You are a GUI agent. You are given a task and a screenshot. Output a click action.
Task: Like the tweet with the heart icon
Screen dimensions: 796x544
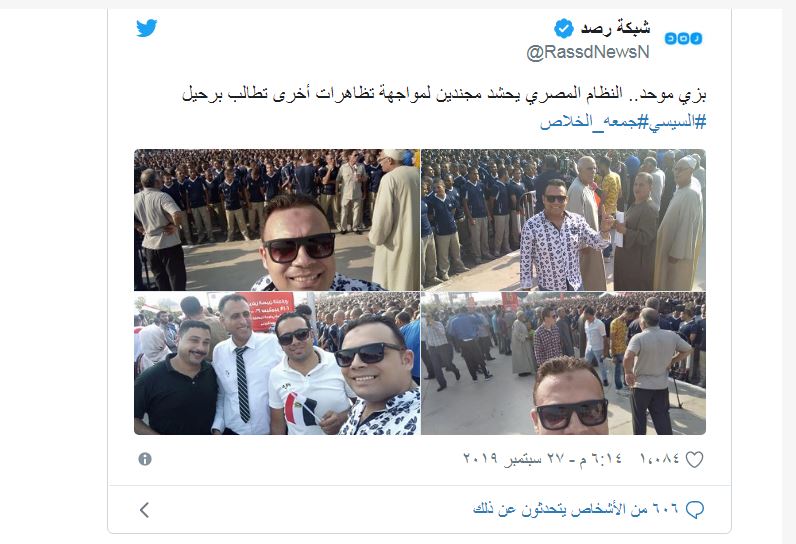694,460
